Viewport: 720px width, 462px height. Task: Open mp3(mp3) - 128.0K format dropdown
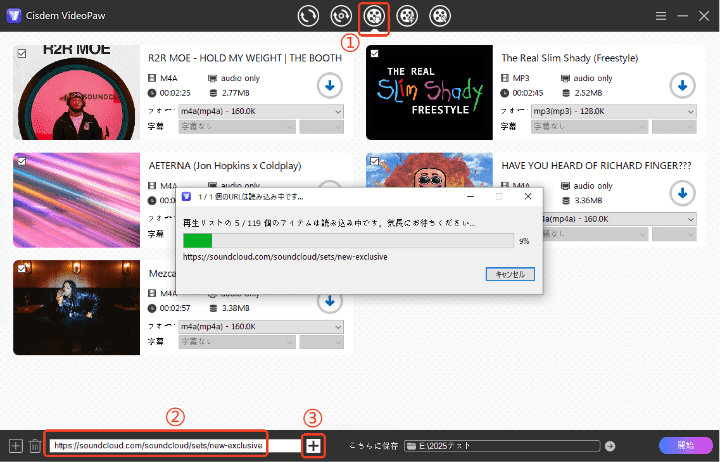(x=612, y=111)
